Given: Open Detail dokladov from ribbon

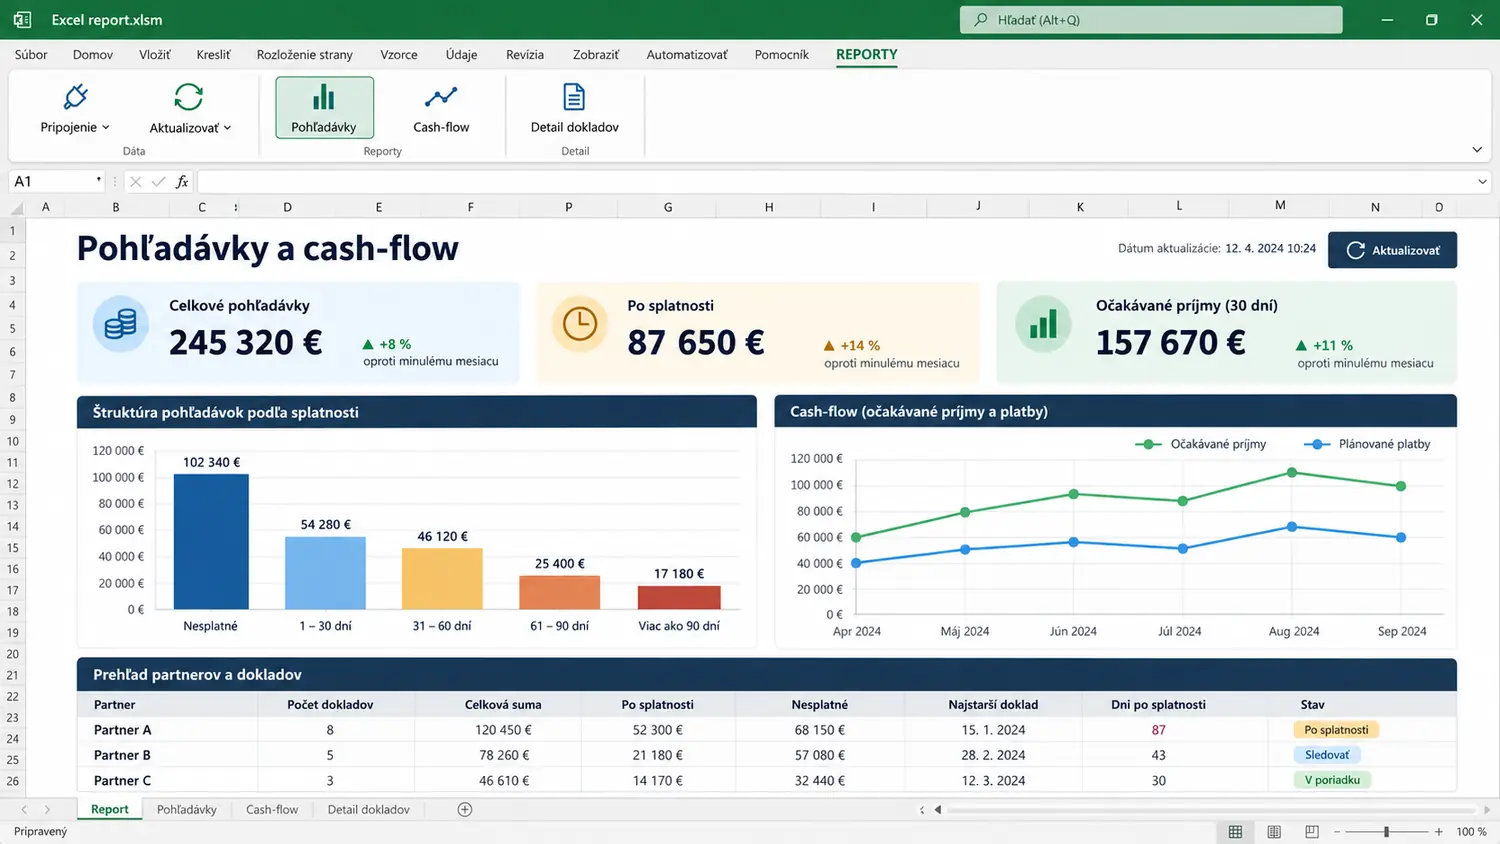Looking at the screenshot, I should coord(575,108).
